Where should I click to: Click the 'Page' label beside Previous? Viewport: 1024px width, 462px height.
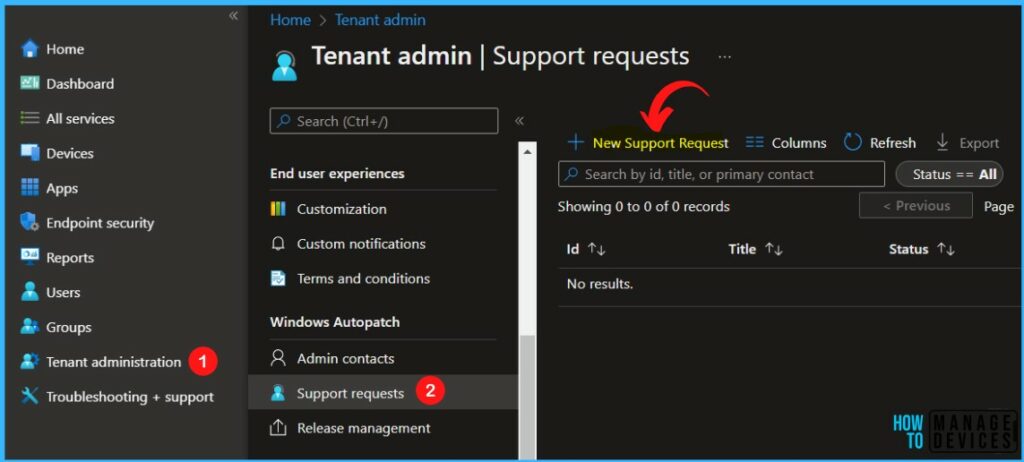tap(999, 207)
